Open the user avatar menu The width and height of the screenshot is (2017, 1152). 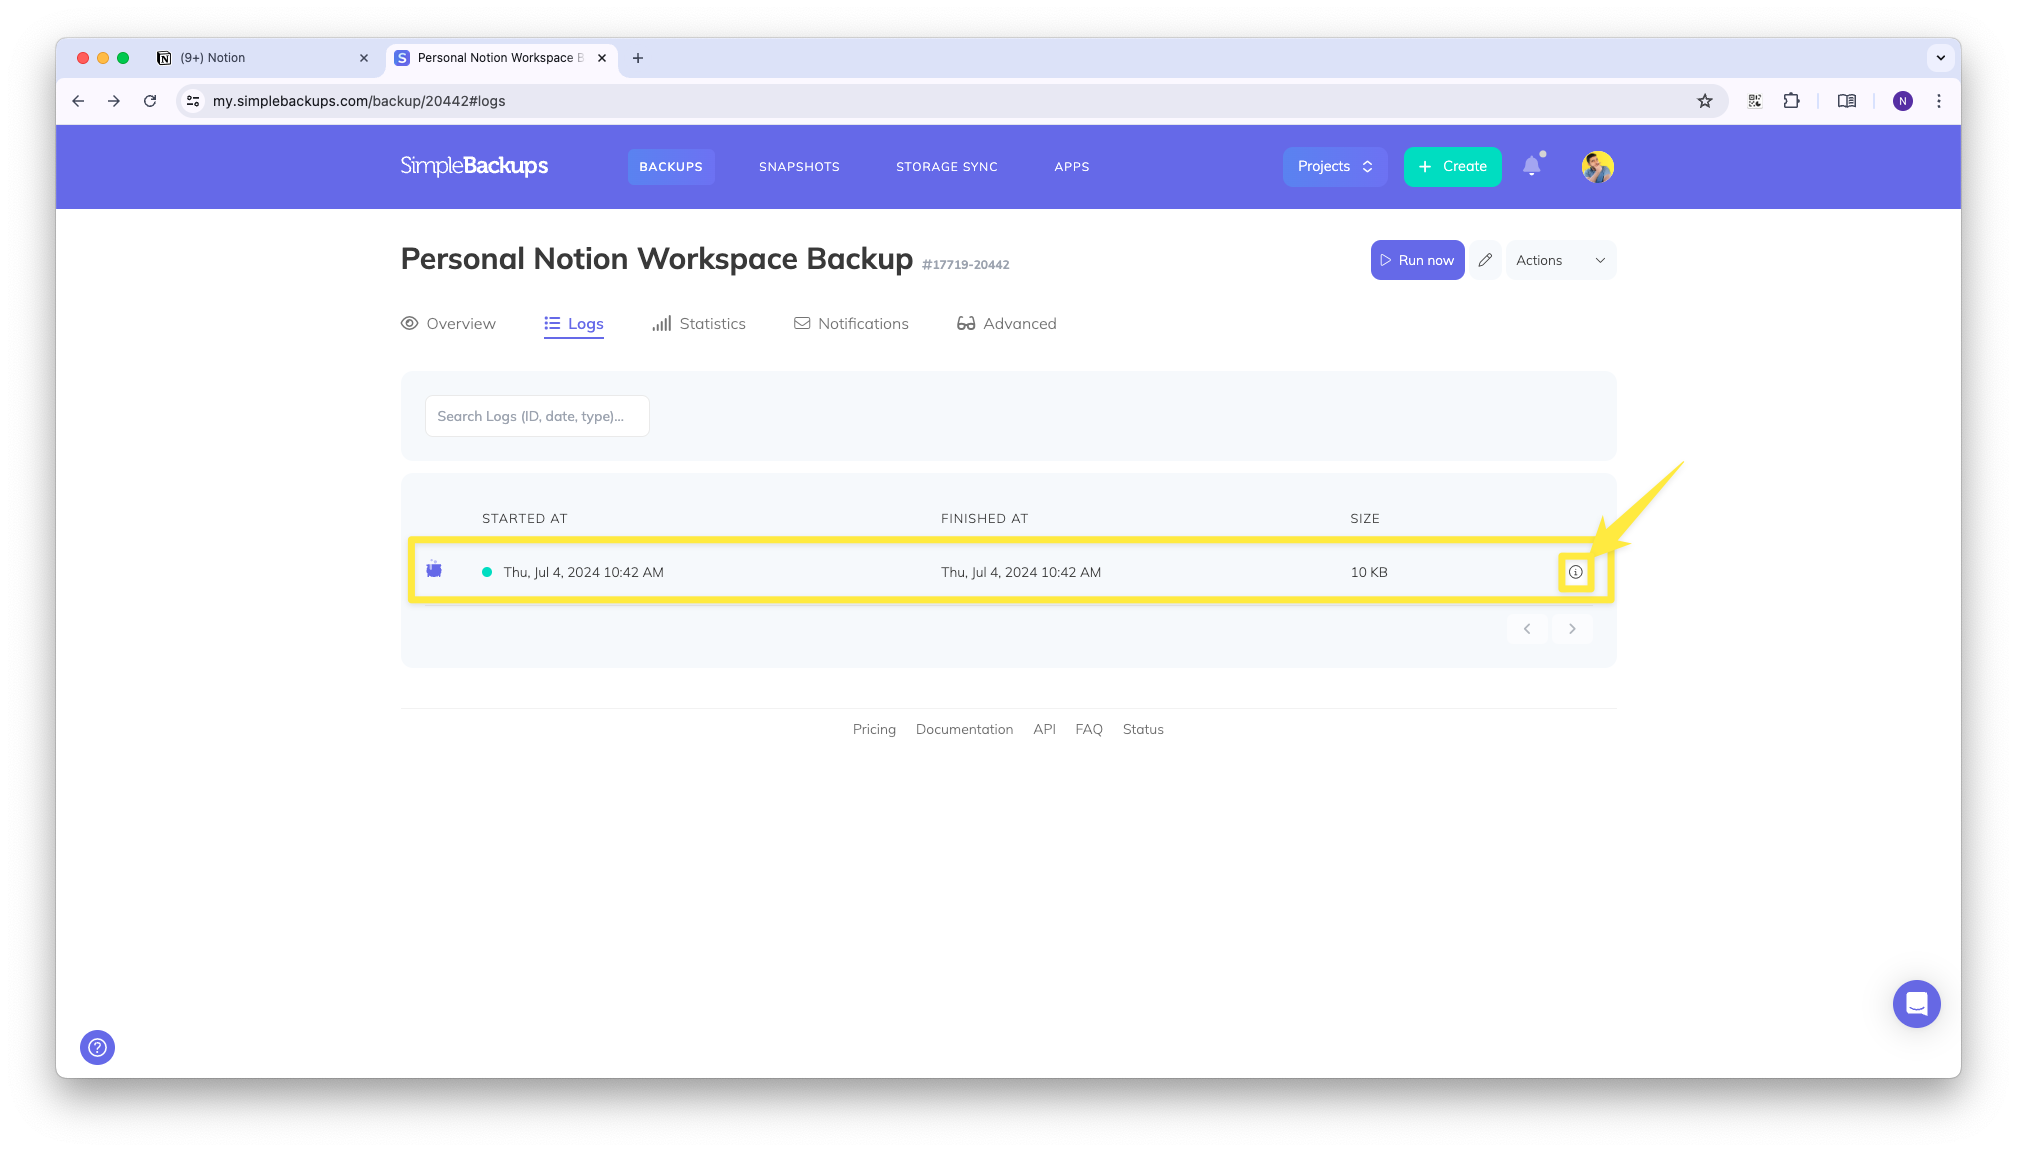[x=1596, y=167]
